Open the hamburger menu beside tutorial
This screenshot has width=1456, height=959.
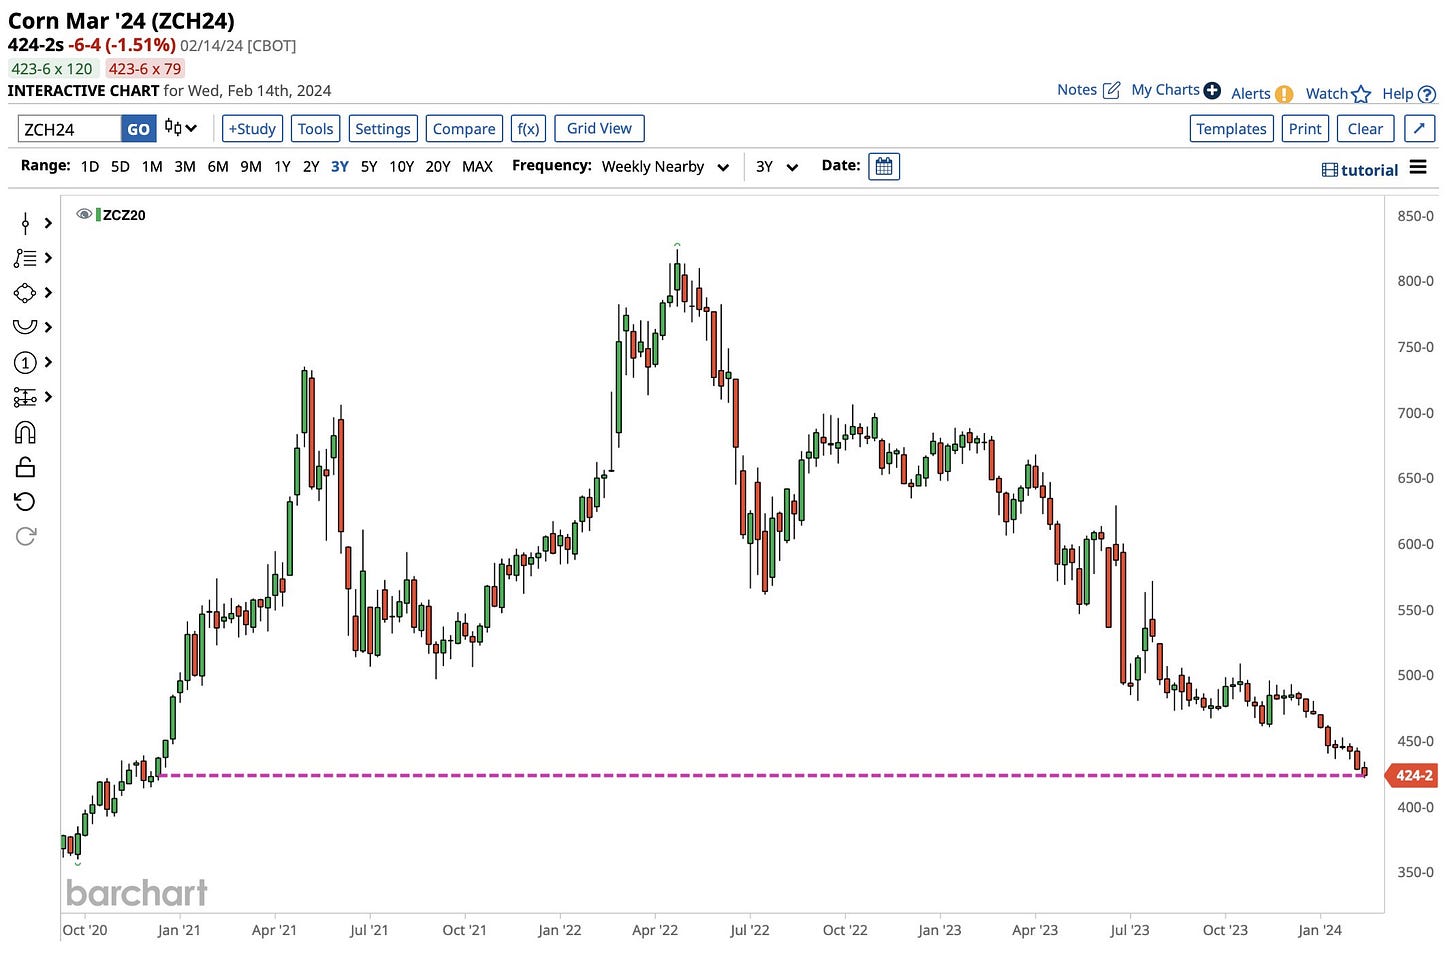(1418, 168)
